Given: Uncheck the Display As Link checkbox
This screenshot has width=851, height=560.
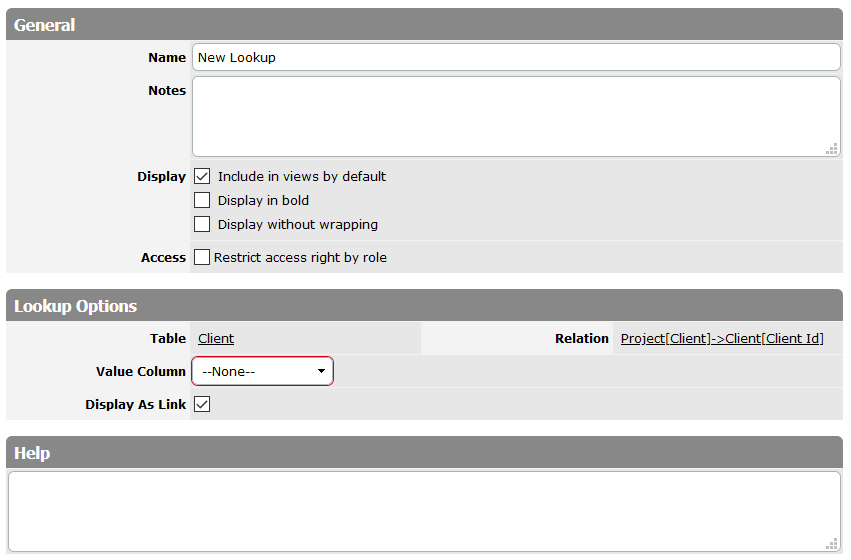Looking at the screenshot, I should pyautogui.click(x=202, y=404).
